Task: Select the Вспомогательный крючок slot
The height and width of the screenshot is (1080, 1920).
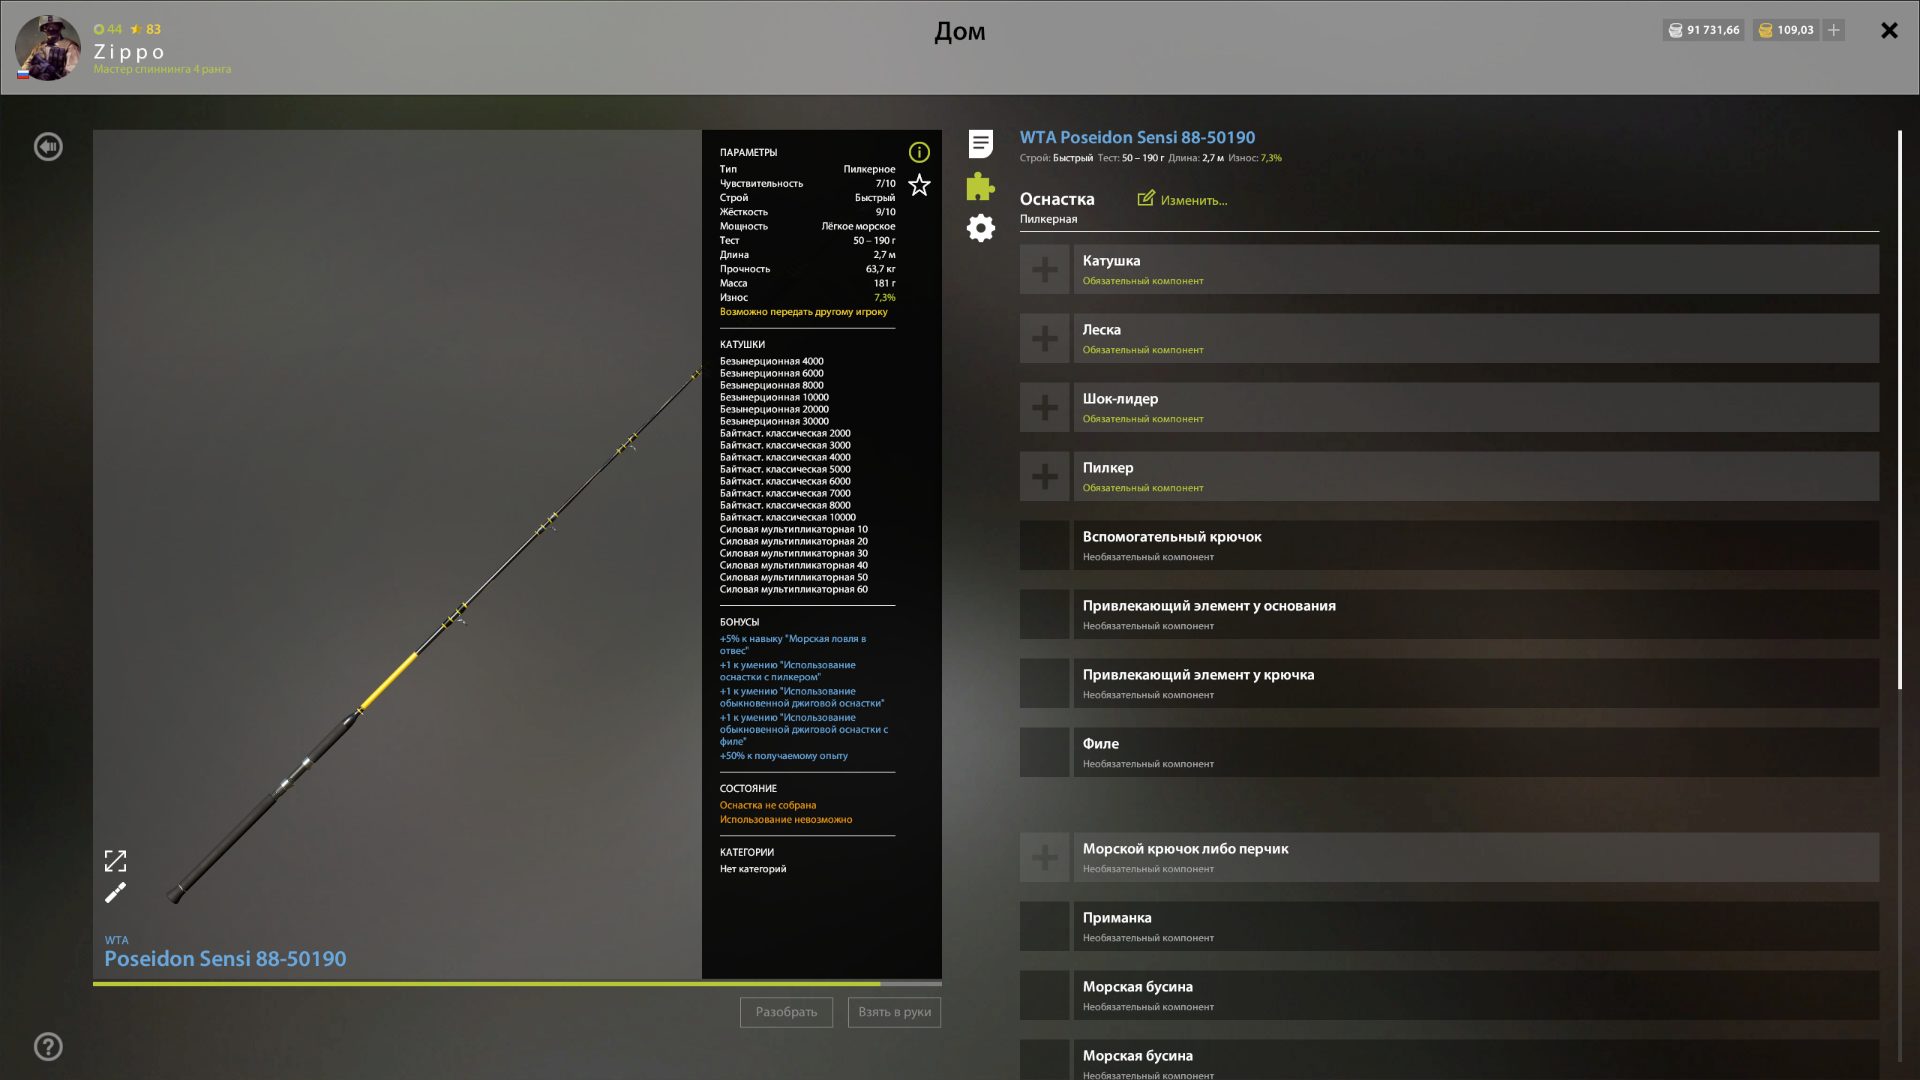Action: pos(1449,545)
